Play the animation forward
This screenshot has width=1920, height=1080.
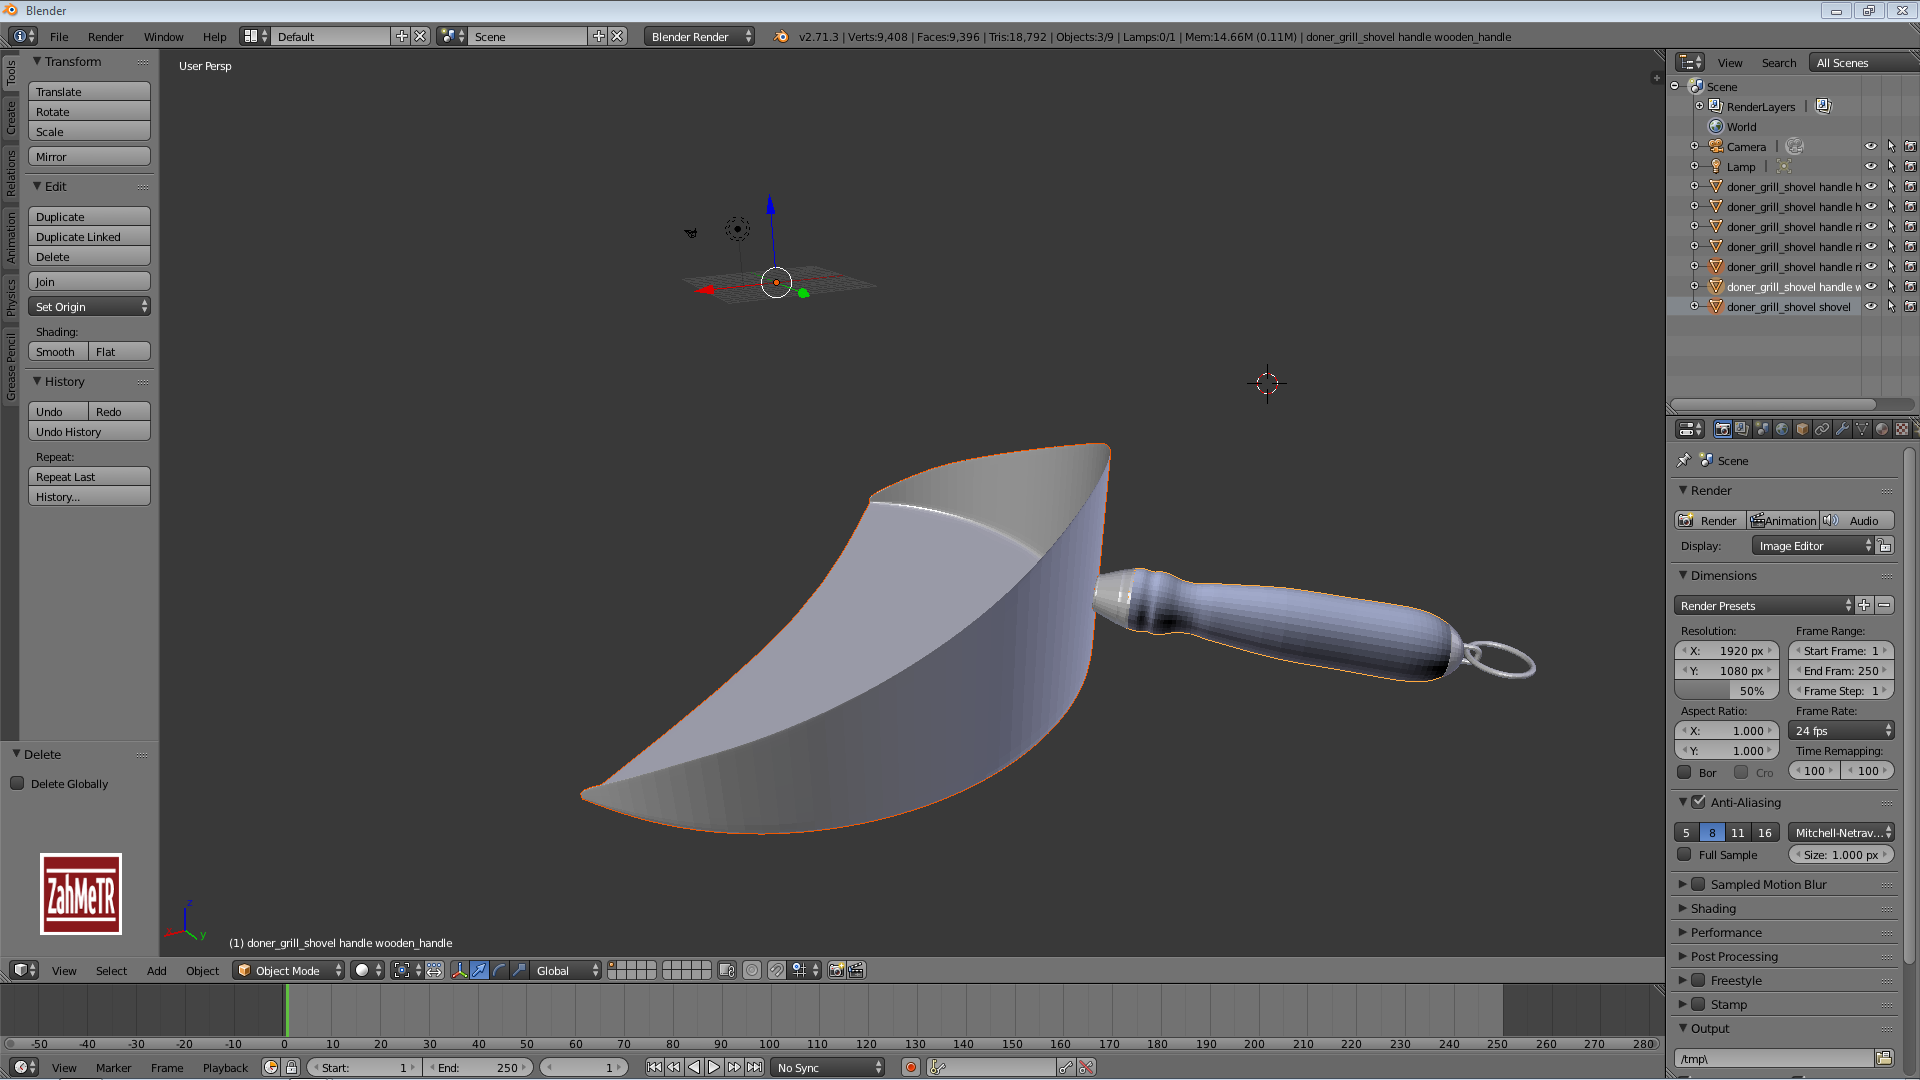click(714, 1068)
